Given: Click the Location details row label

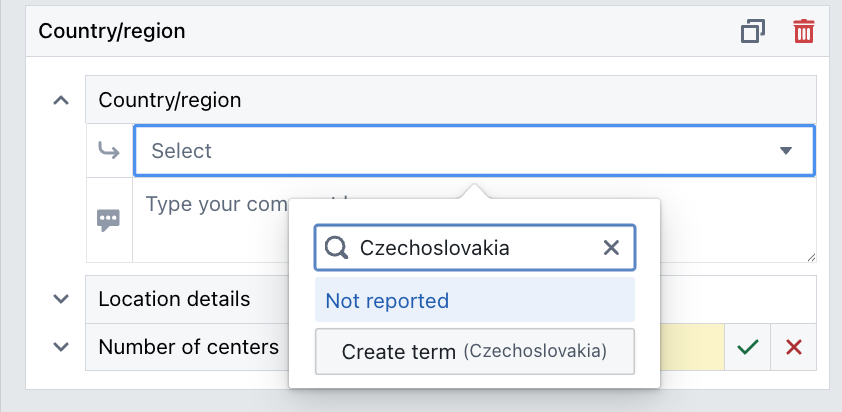Looking at the screenshot, I should pyautogui.click(x=174, y=298).
